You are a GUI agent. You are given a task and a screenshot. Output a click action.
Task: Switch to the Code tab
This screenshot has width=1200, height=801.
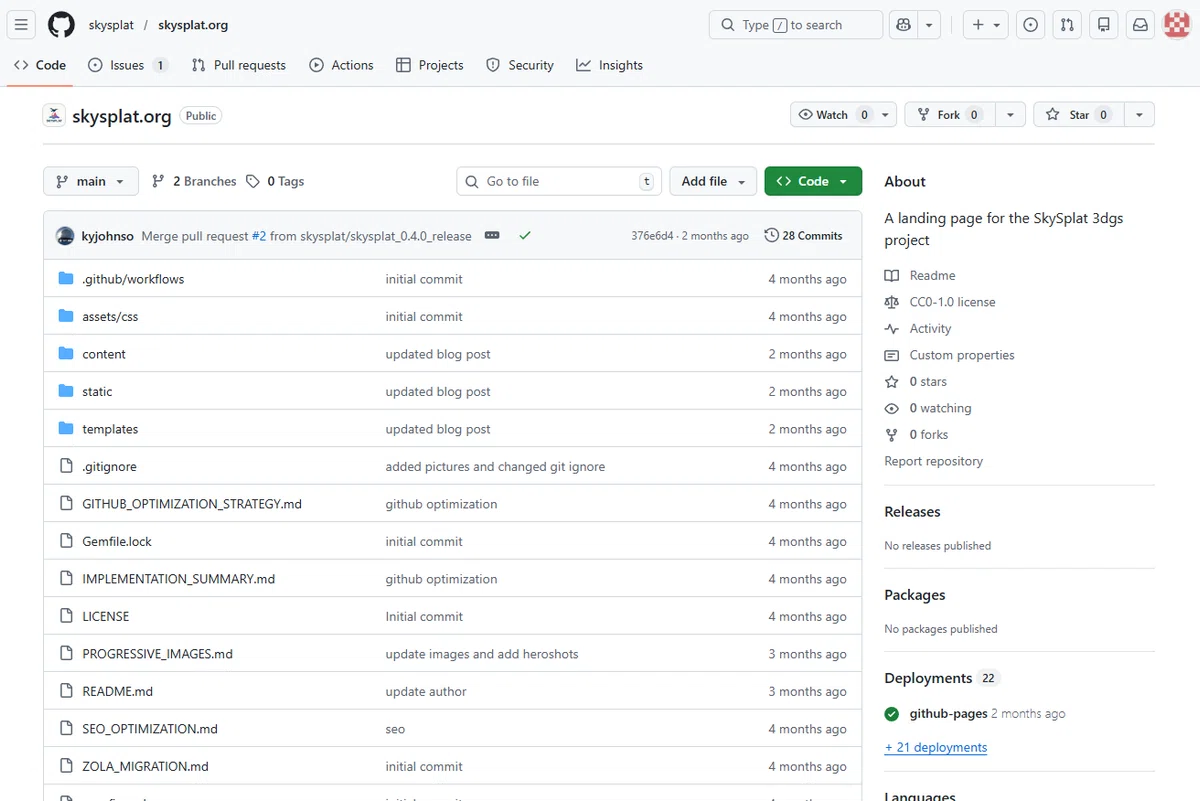click(40, 65)
